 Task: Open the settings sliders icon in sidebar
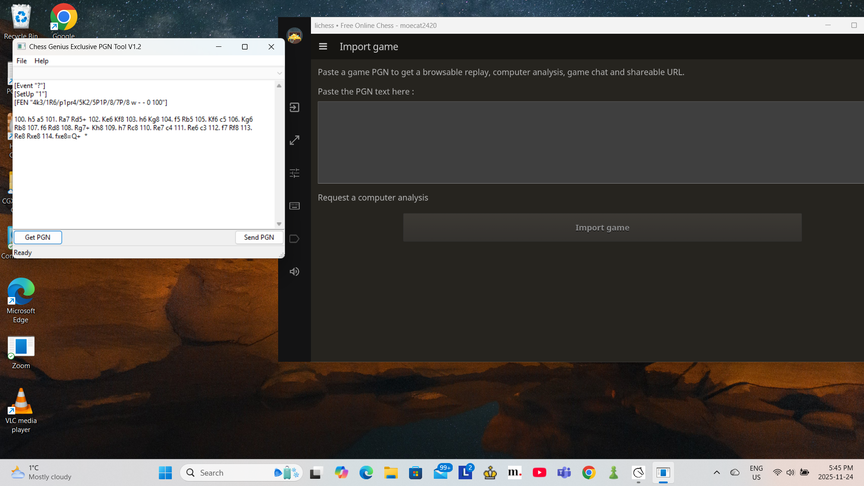[x=295, y=173]
